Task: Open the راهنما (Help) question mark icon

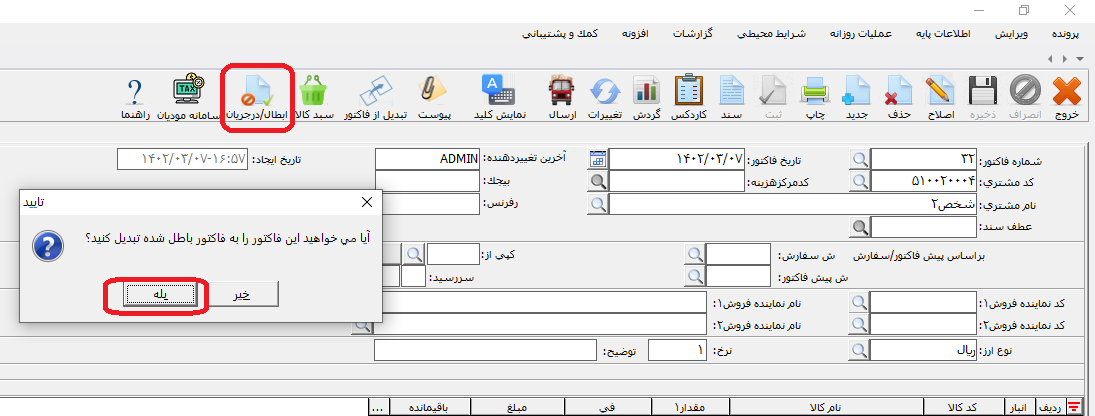Action: pyautogui.click(x=133, y=96)
